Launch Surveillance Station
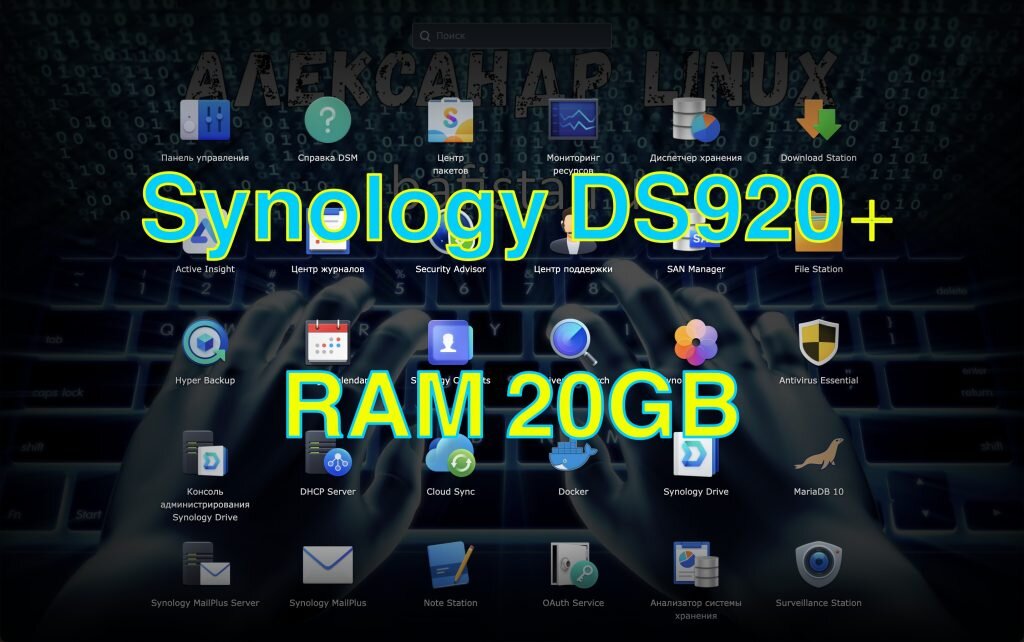Screen dimensions: 1024x642 coord(818,565)
